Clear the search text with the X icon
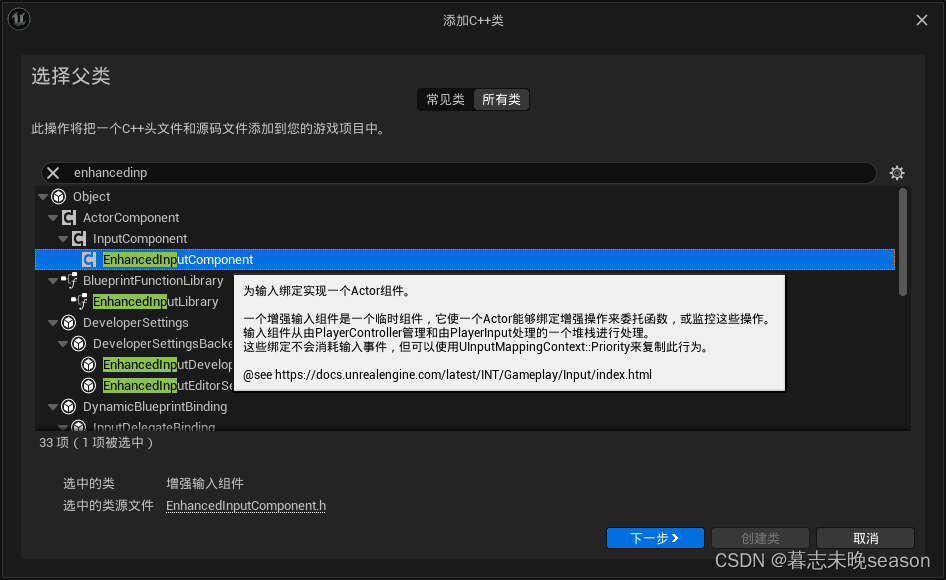 click(x=53, y=173)
